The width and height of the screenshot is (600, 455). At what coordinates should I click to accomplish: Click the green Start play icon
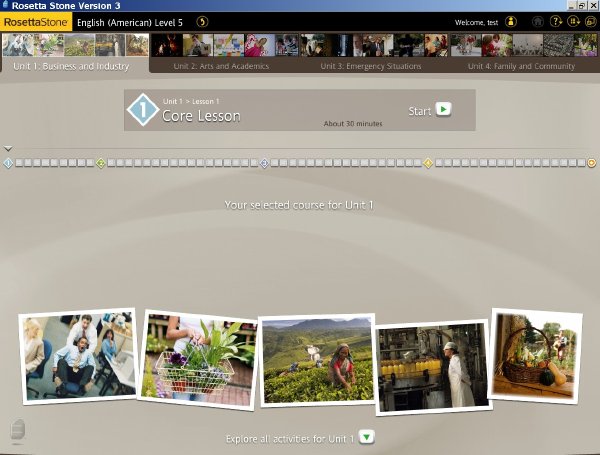click(443, 109)
